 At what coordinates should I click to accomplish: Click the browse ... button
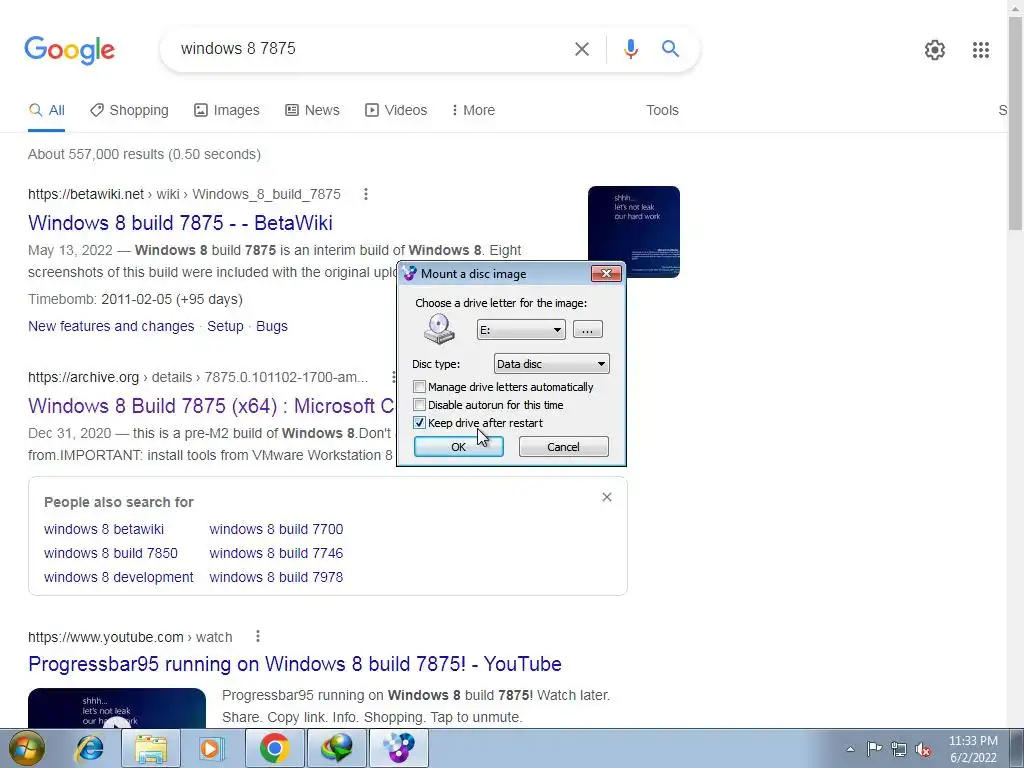coord(587,330)
